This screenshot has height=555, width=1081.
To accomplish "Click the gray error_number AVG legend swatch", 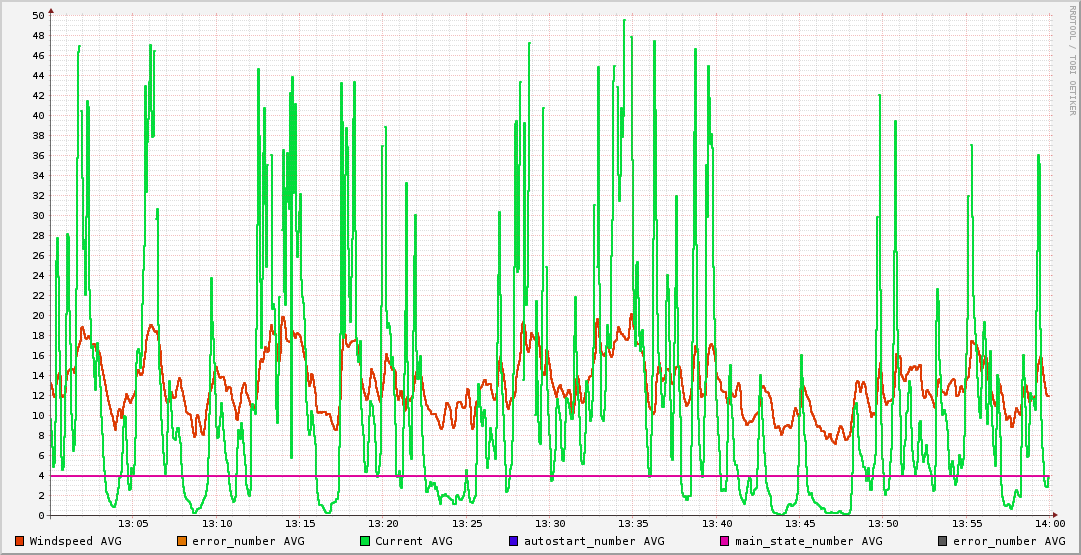I will (943, 541).
